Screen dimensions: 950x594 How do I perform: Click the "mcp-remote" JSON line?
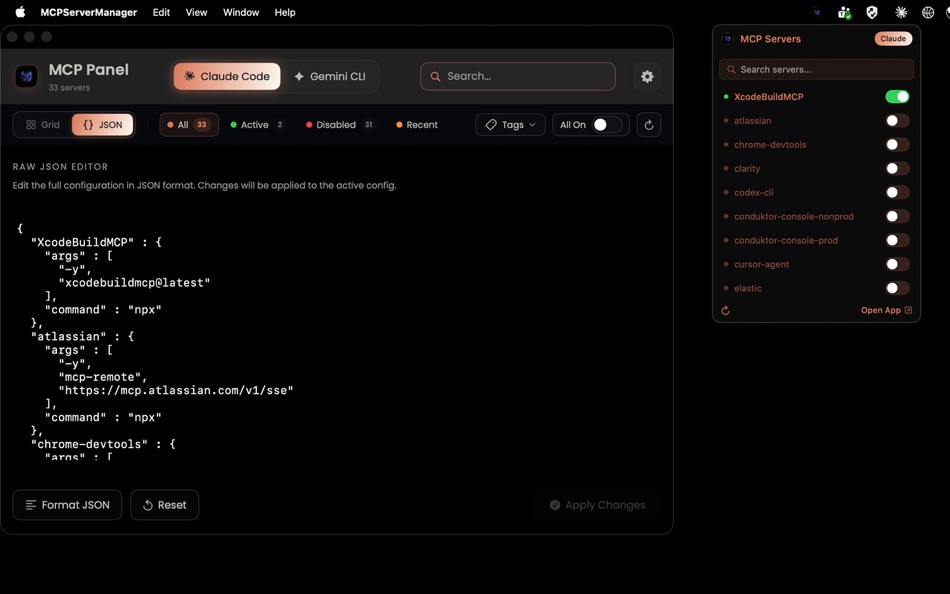[102, 377]
